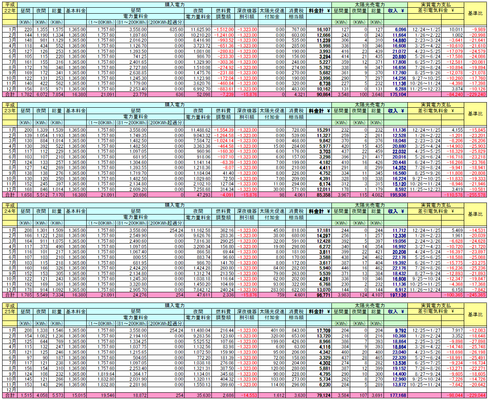Select the 23年 total income cell 195,936
The width and height of the screenshot is (489, 400).
(395, 195)
